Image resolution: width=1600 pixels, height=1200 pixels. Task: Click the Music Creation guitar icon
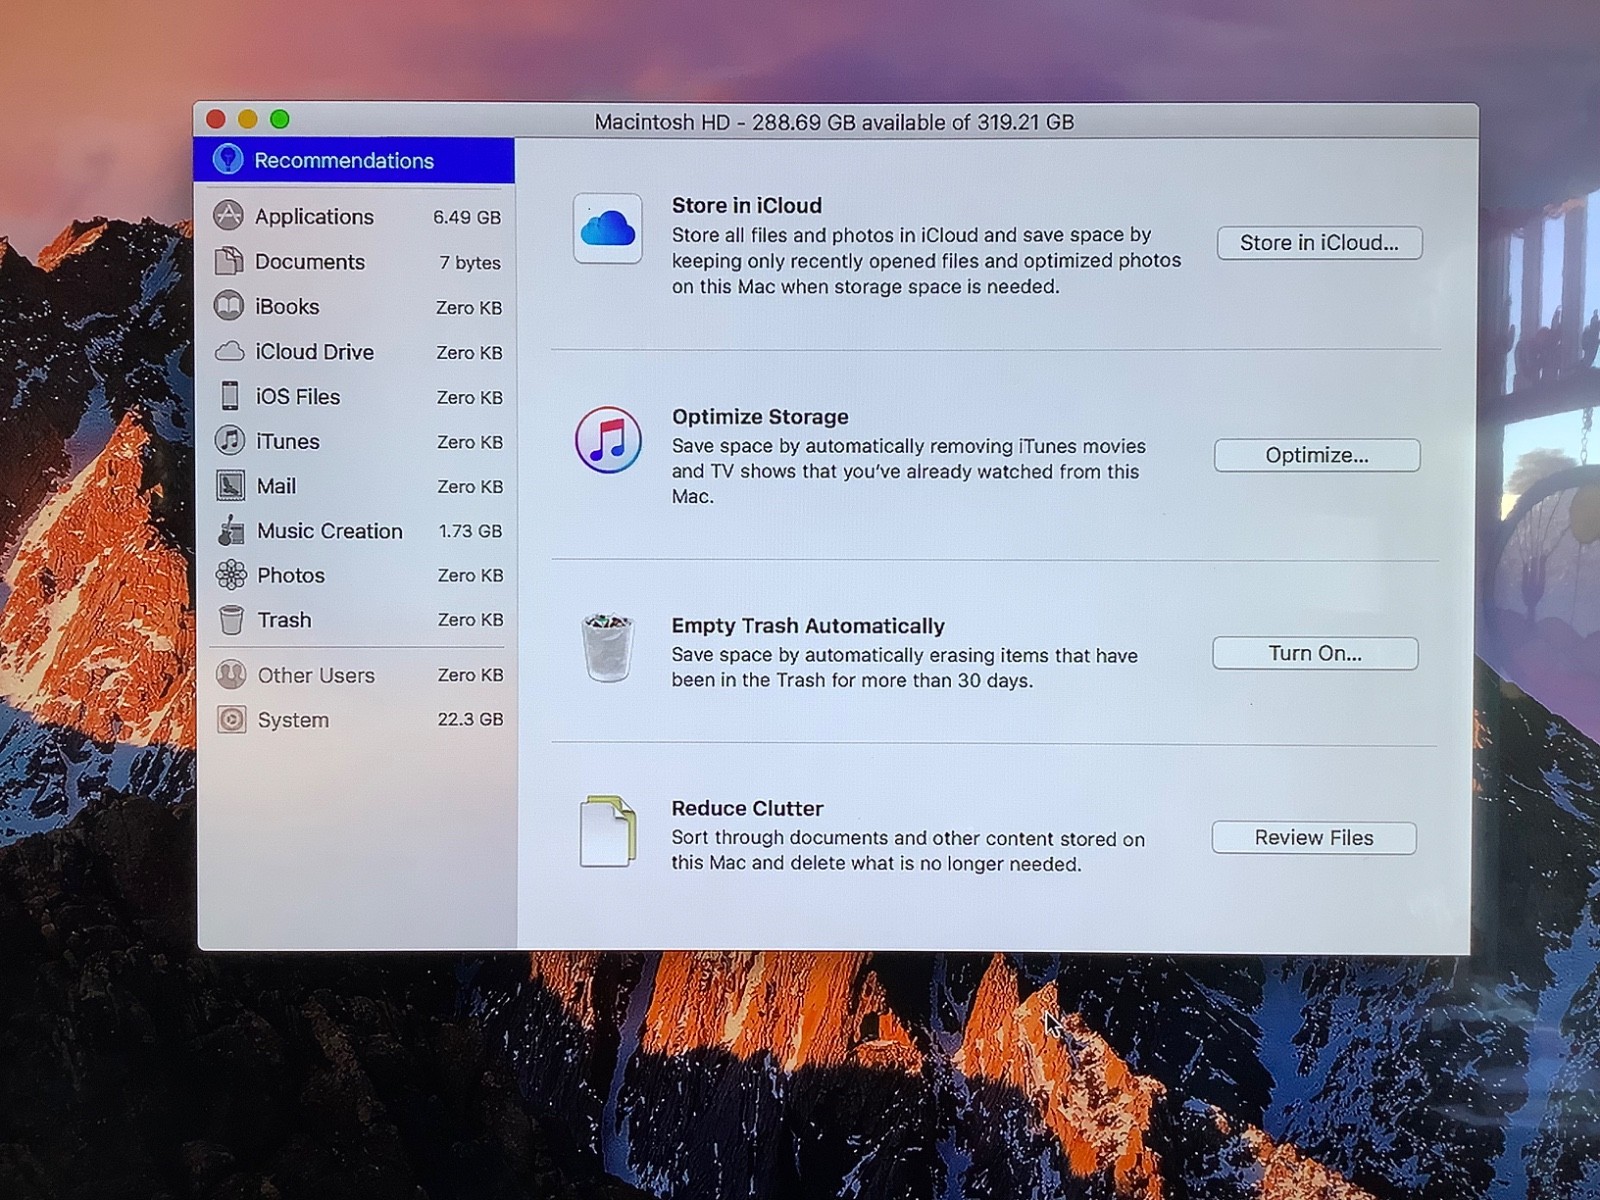click(231, 530)
